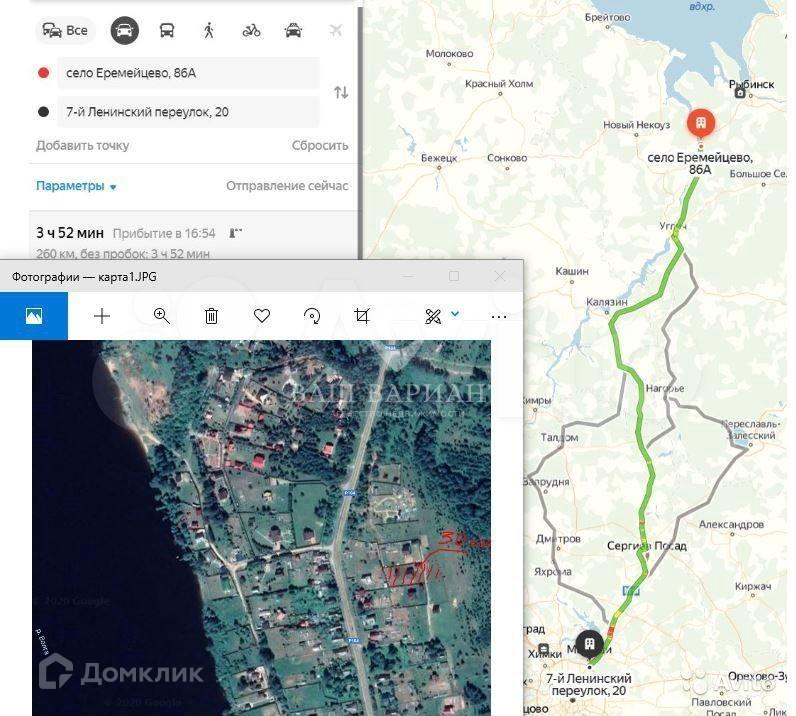
Task: Click the gas station icon beside arrival time
Action: [236, 233]
